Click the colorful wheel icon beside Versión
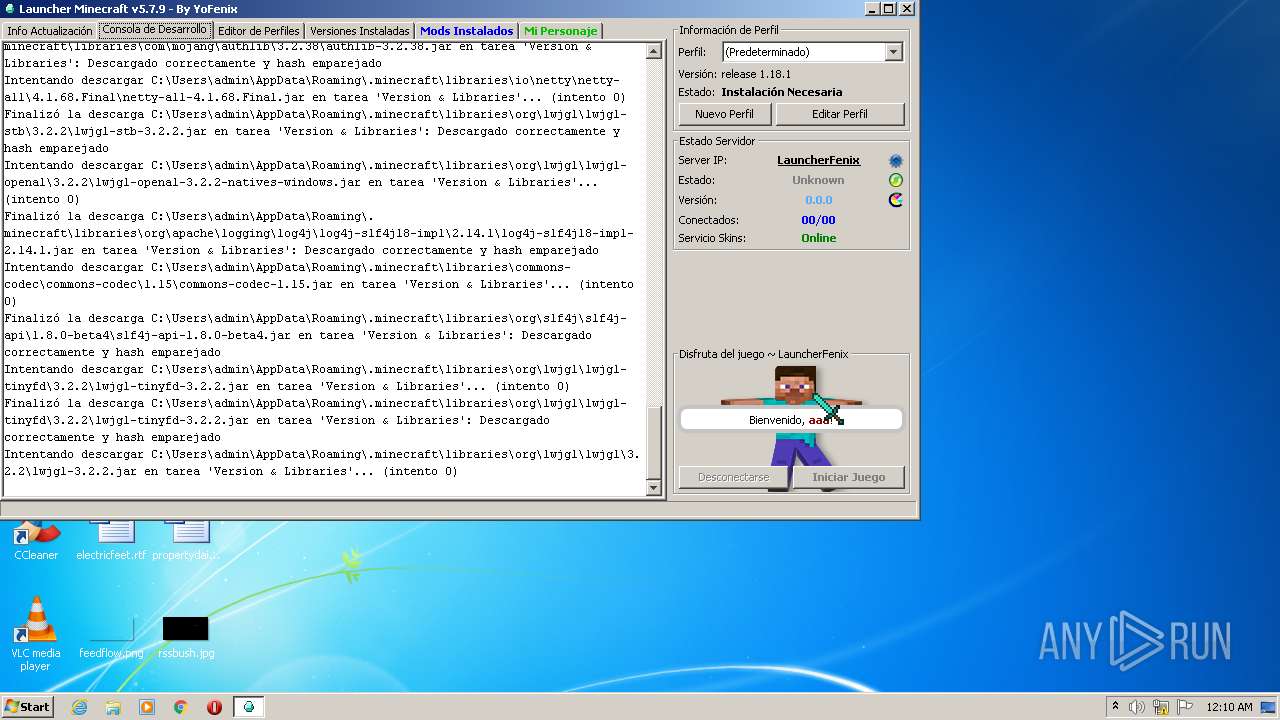 coord(895,200)
